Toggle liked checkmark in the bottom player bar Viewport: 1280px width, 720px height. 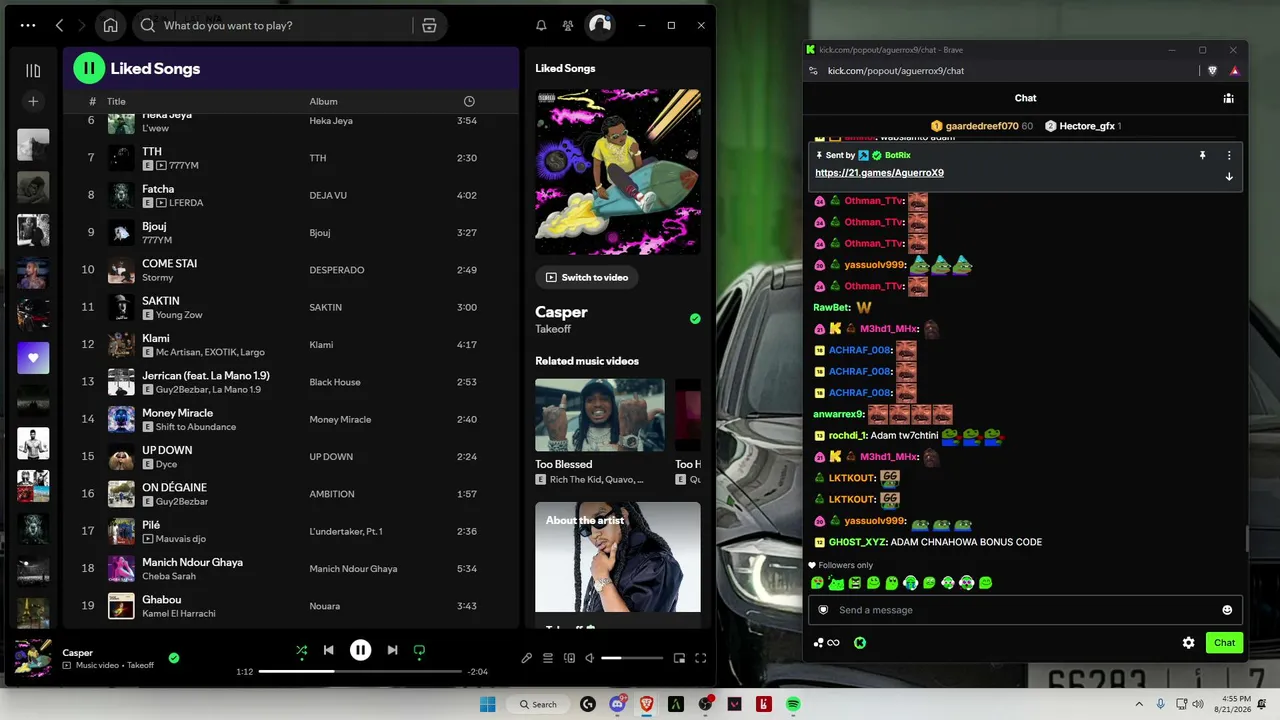click(x=174, y=658)
